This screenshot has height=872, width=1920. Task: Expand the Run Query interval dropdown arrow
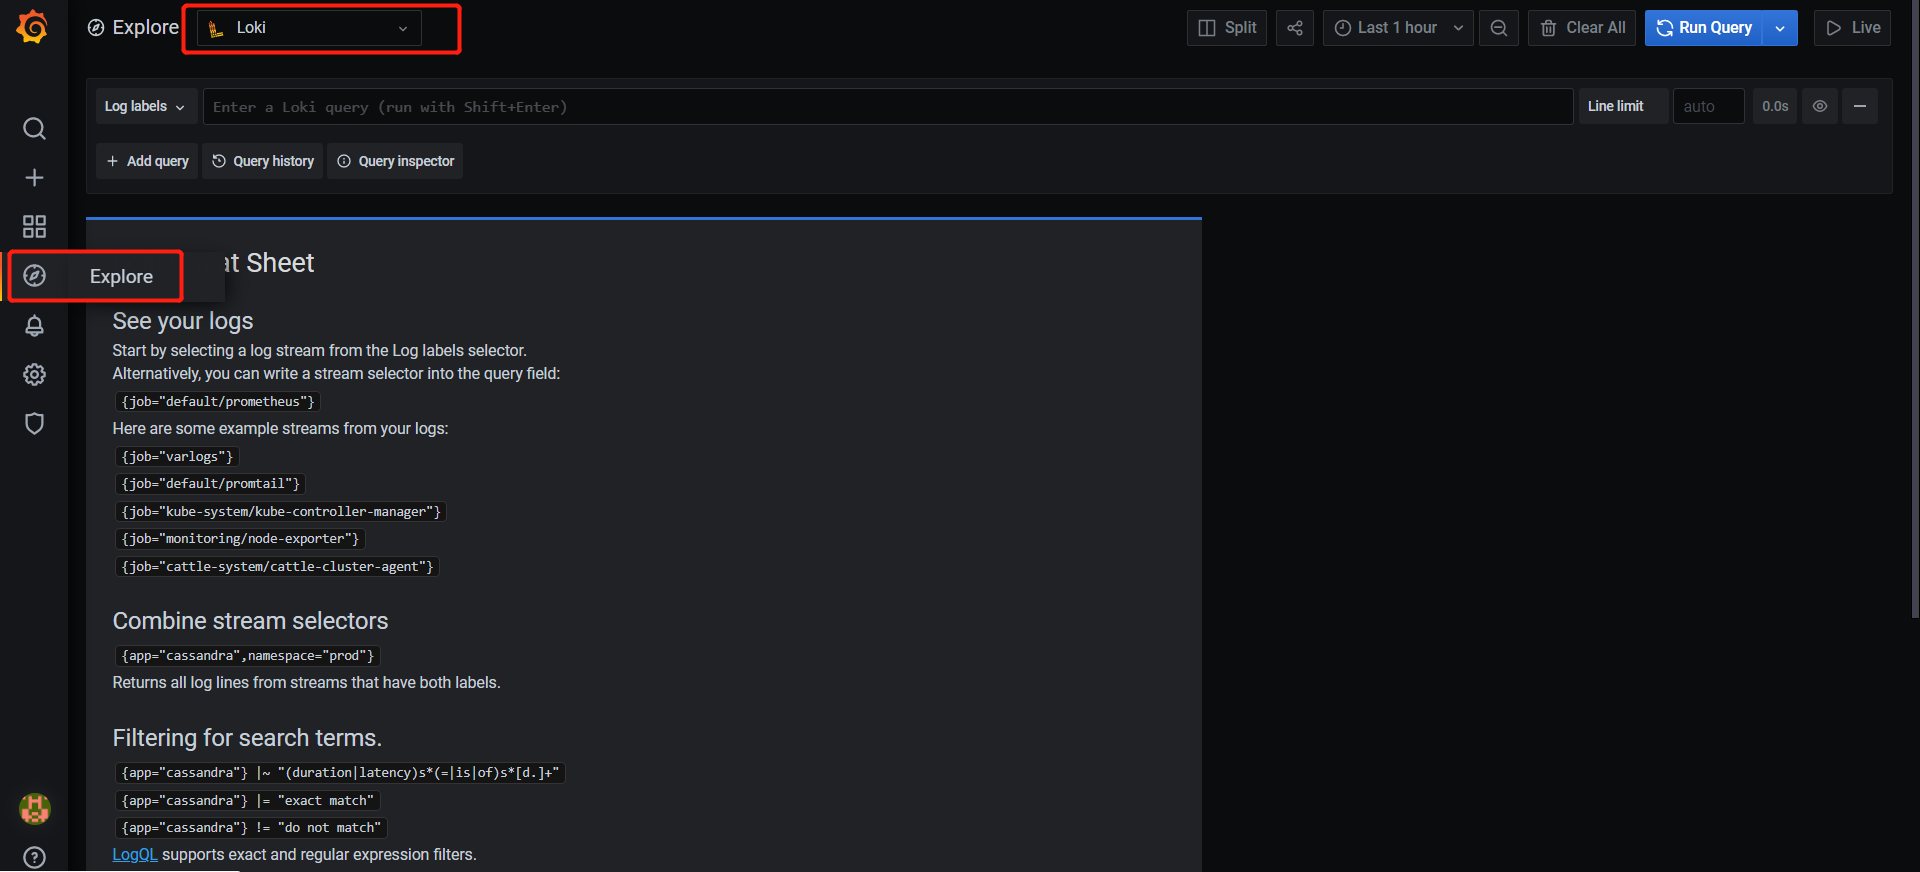coord(1780,28)
